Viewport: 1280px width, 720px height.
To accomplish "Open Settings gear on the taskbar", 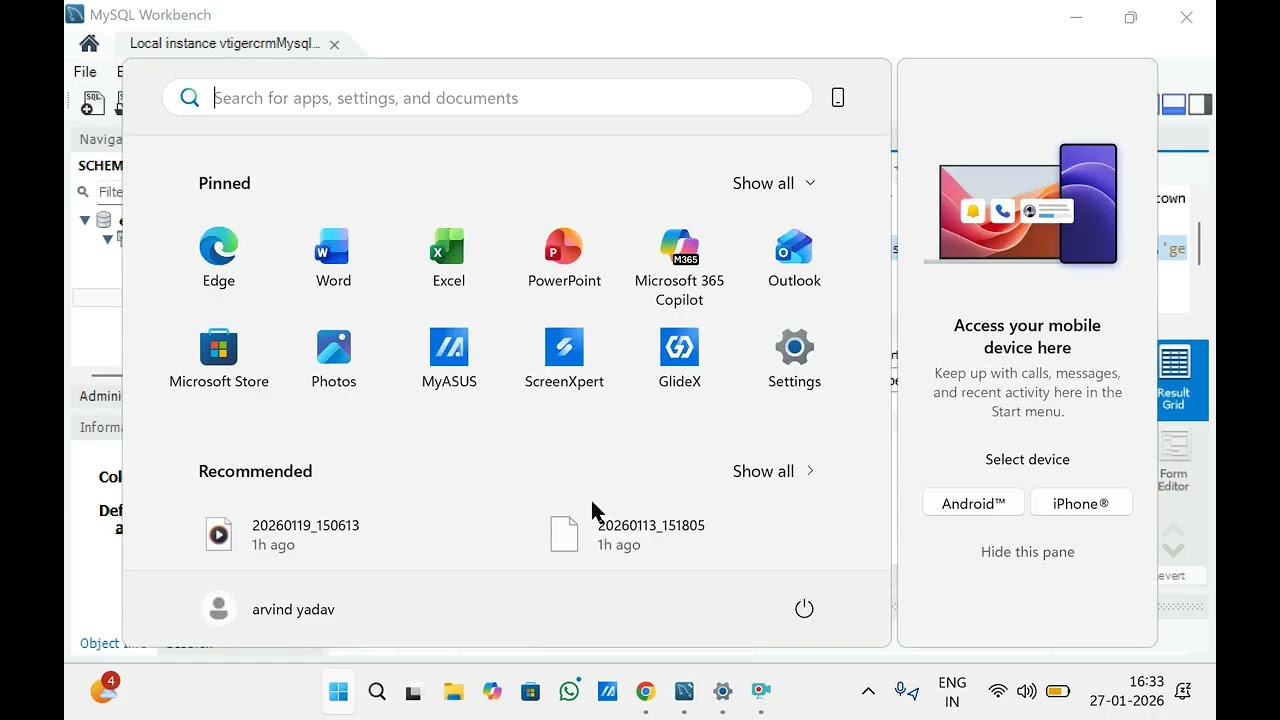I will click(x=723, y=691).
